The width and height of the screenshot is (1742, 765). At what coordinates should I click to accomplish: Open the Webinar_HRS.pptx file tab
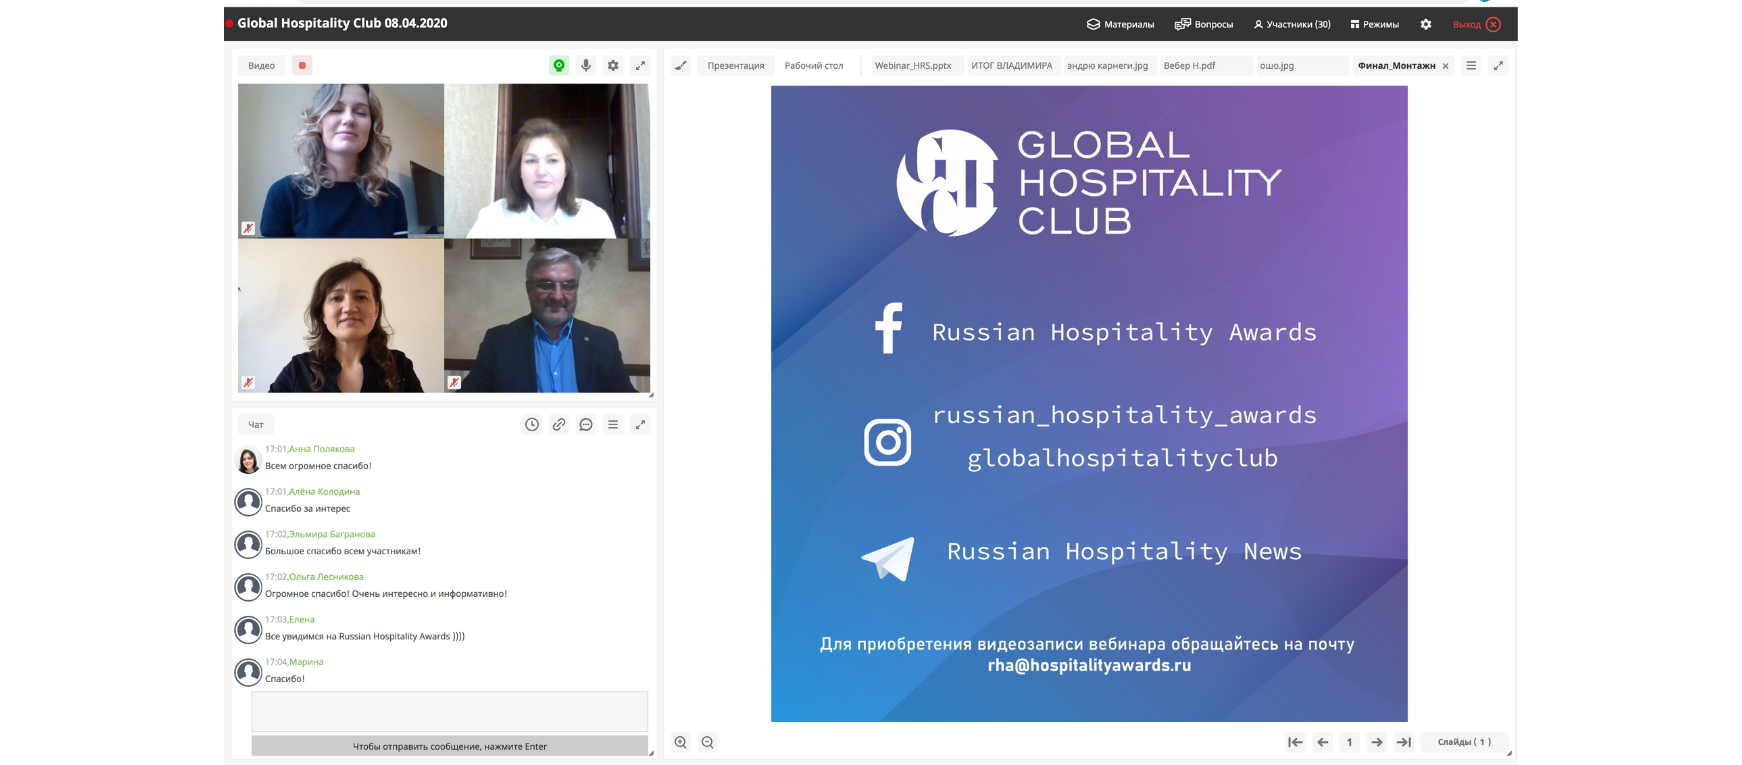pos(912,66)
